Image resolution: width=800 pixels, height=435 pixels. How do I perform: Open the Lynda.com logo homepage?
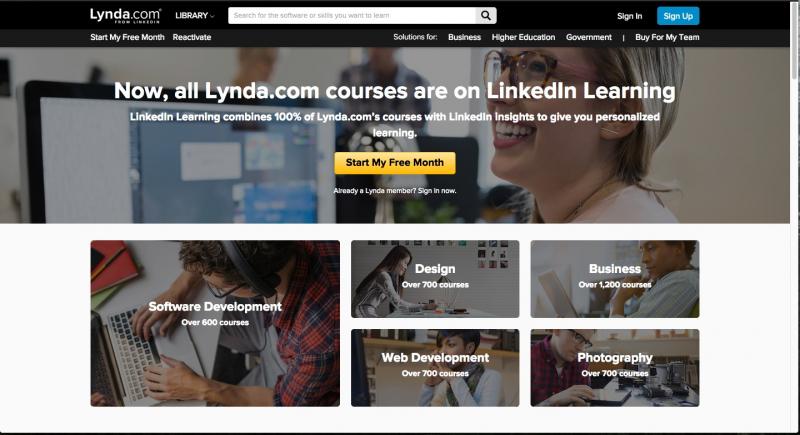pos(125,15)
